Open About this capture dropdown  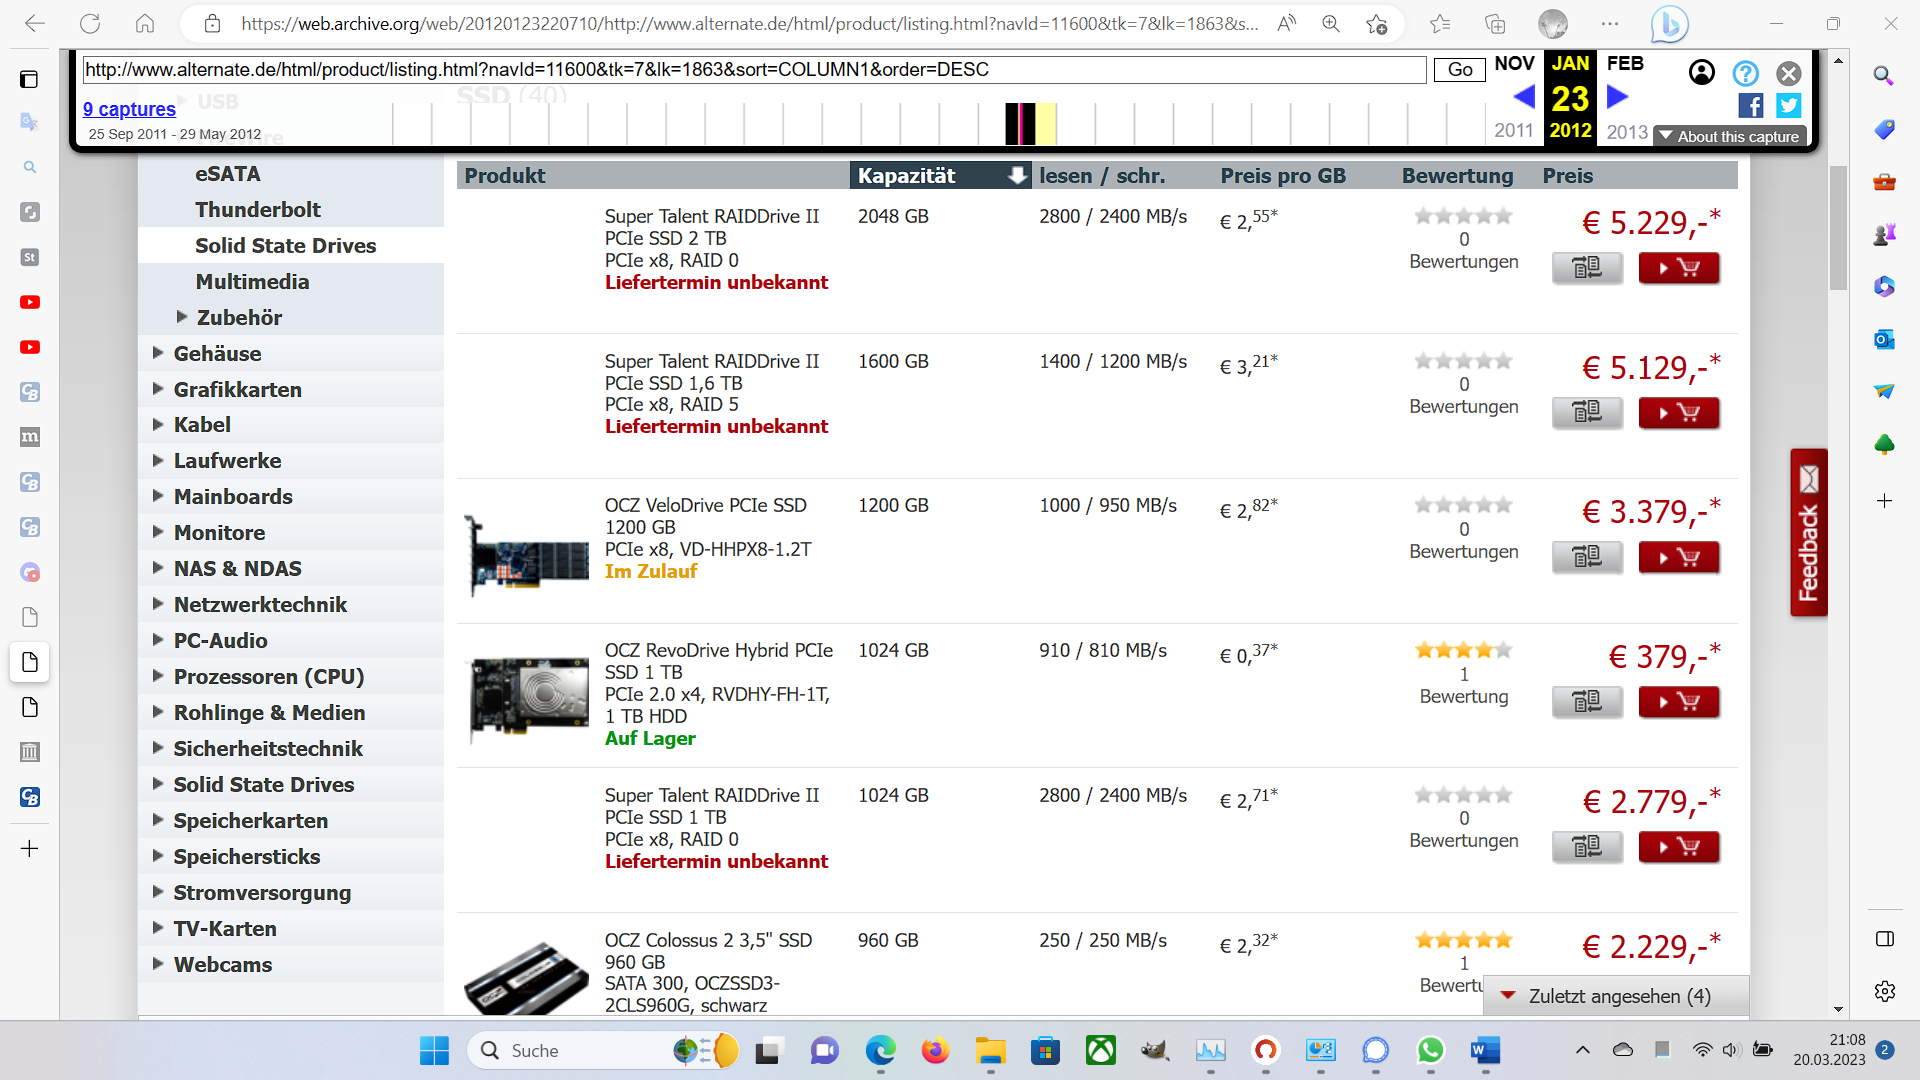click(1730, 137)
